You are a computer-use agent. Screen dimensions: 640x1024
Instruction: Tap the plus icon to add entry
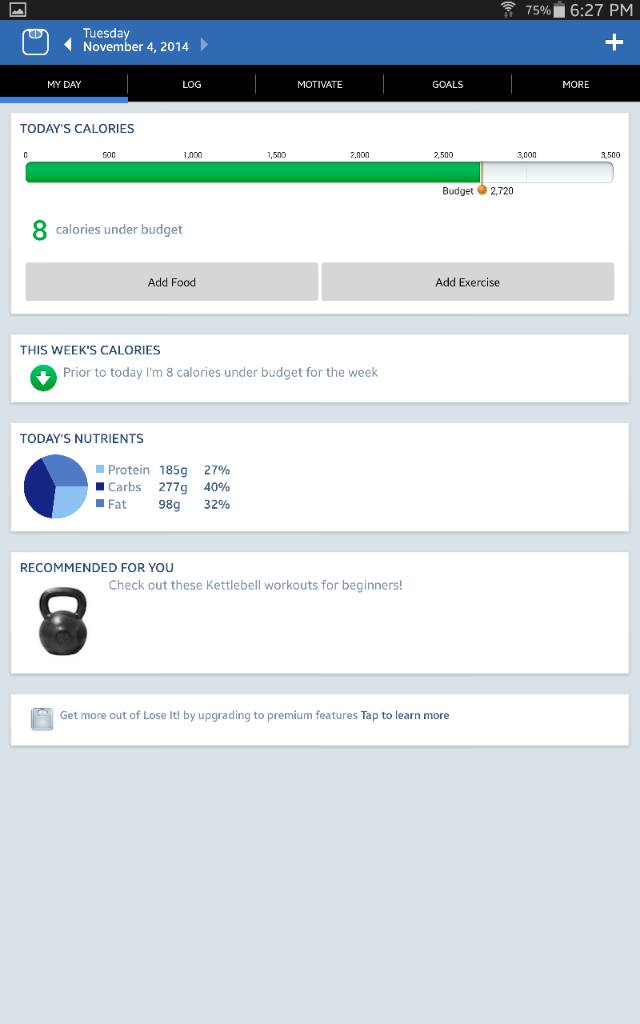pyautogui.click(x=614, y=42)
